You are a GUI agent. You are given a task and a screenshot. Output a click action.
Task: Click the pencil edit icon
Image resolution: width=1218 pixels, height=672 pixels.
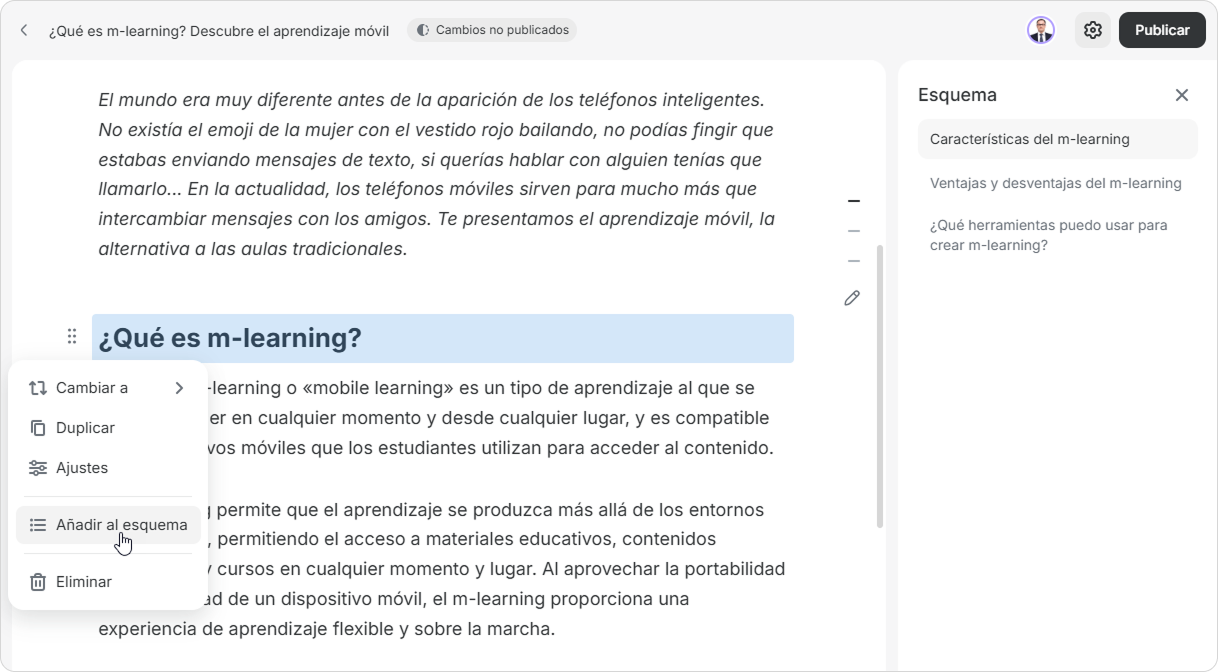pyautogui.click(x=852, y=298)
